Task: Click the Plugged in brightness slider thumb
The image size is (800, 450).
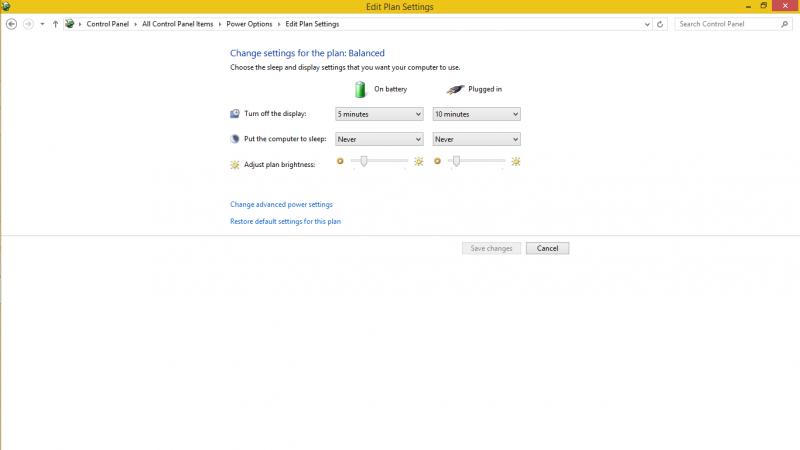Action: click(x=457, y=161)
